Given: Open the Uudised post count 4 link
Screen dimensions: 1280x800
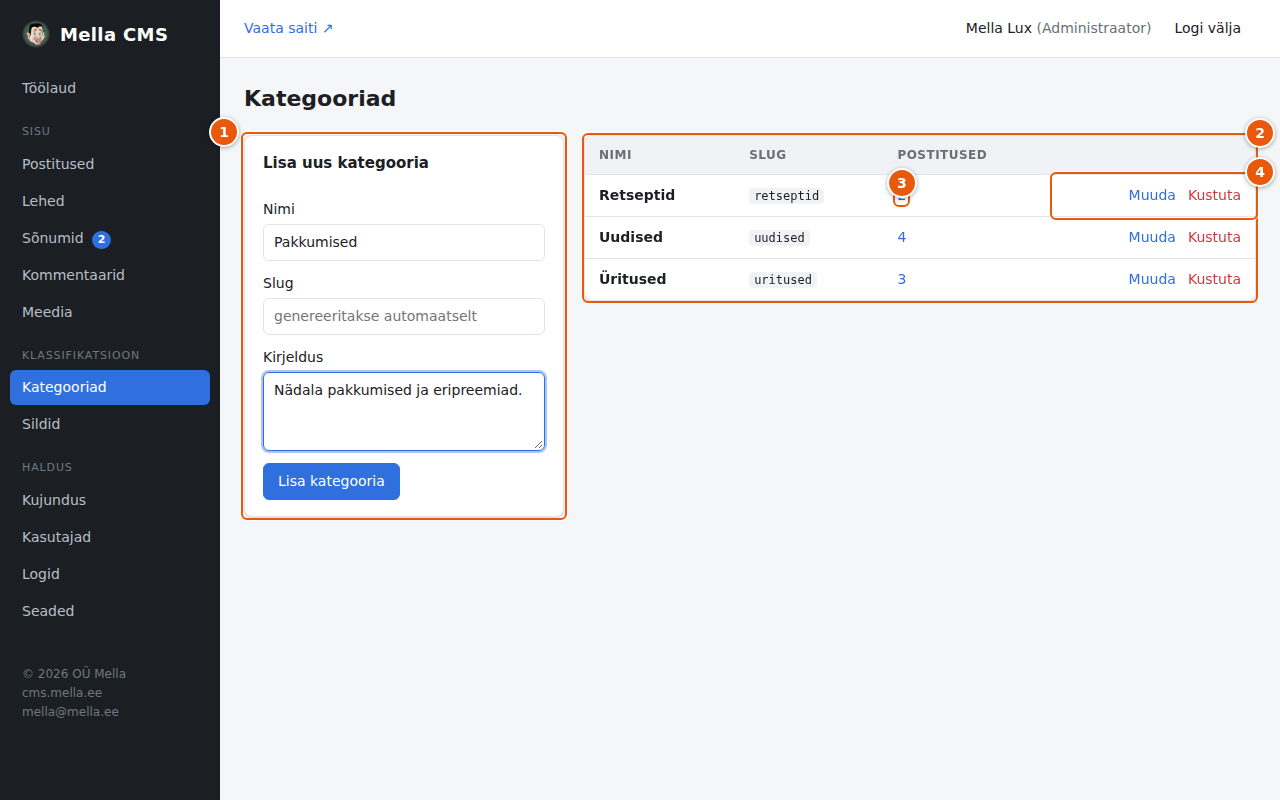Looking at the screenshot, I should coord(902,237).
